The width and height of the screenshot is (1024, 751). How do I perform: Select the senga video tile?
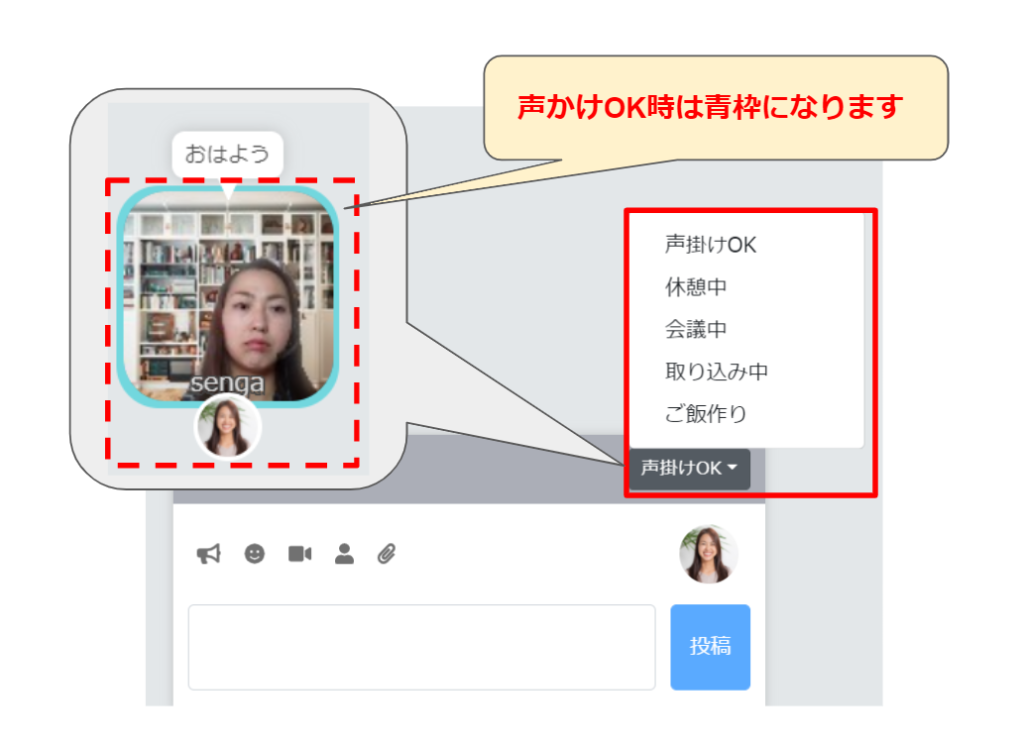(227, 297)
